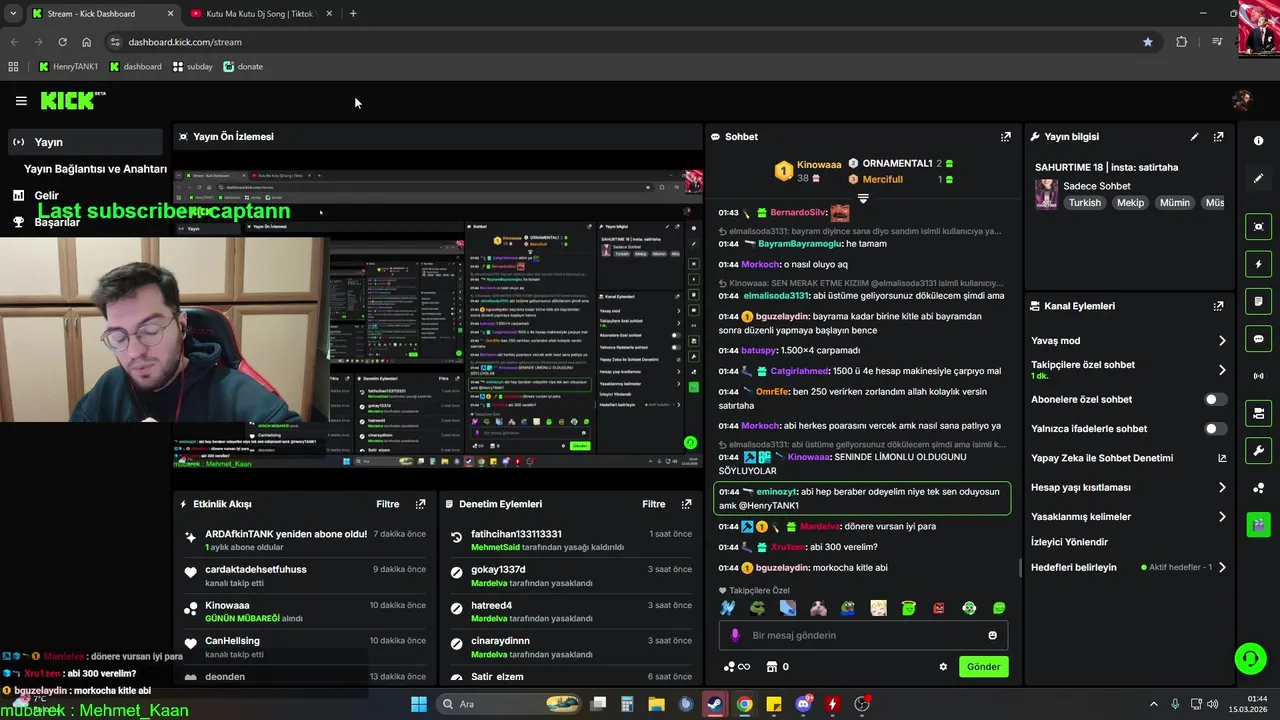Select Yayın in left sidebar
The width and height of the screenshot is (1280, 720).
point(86,142)
